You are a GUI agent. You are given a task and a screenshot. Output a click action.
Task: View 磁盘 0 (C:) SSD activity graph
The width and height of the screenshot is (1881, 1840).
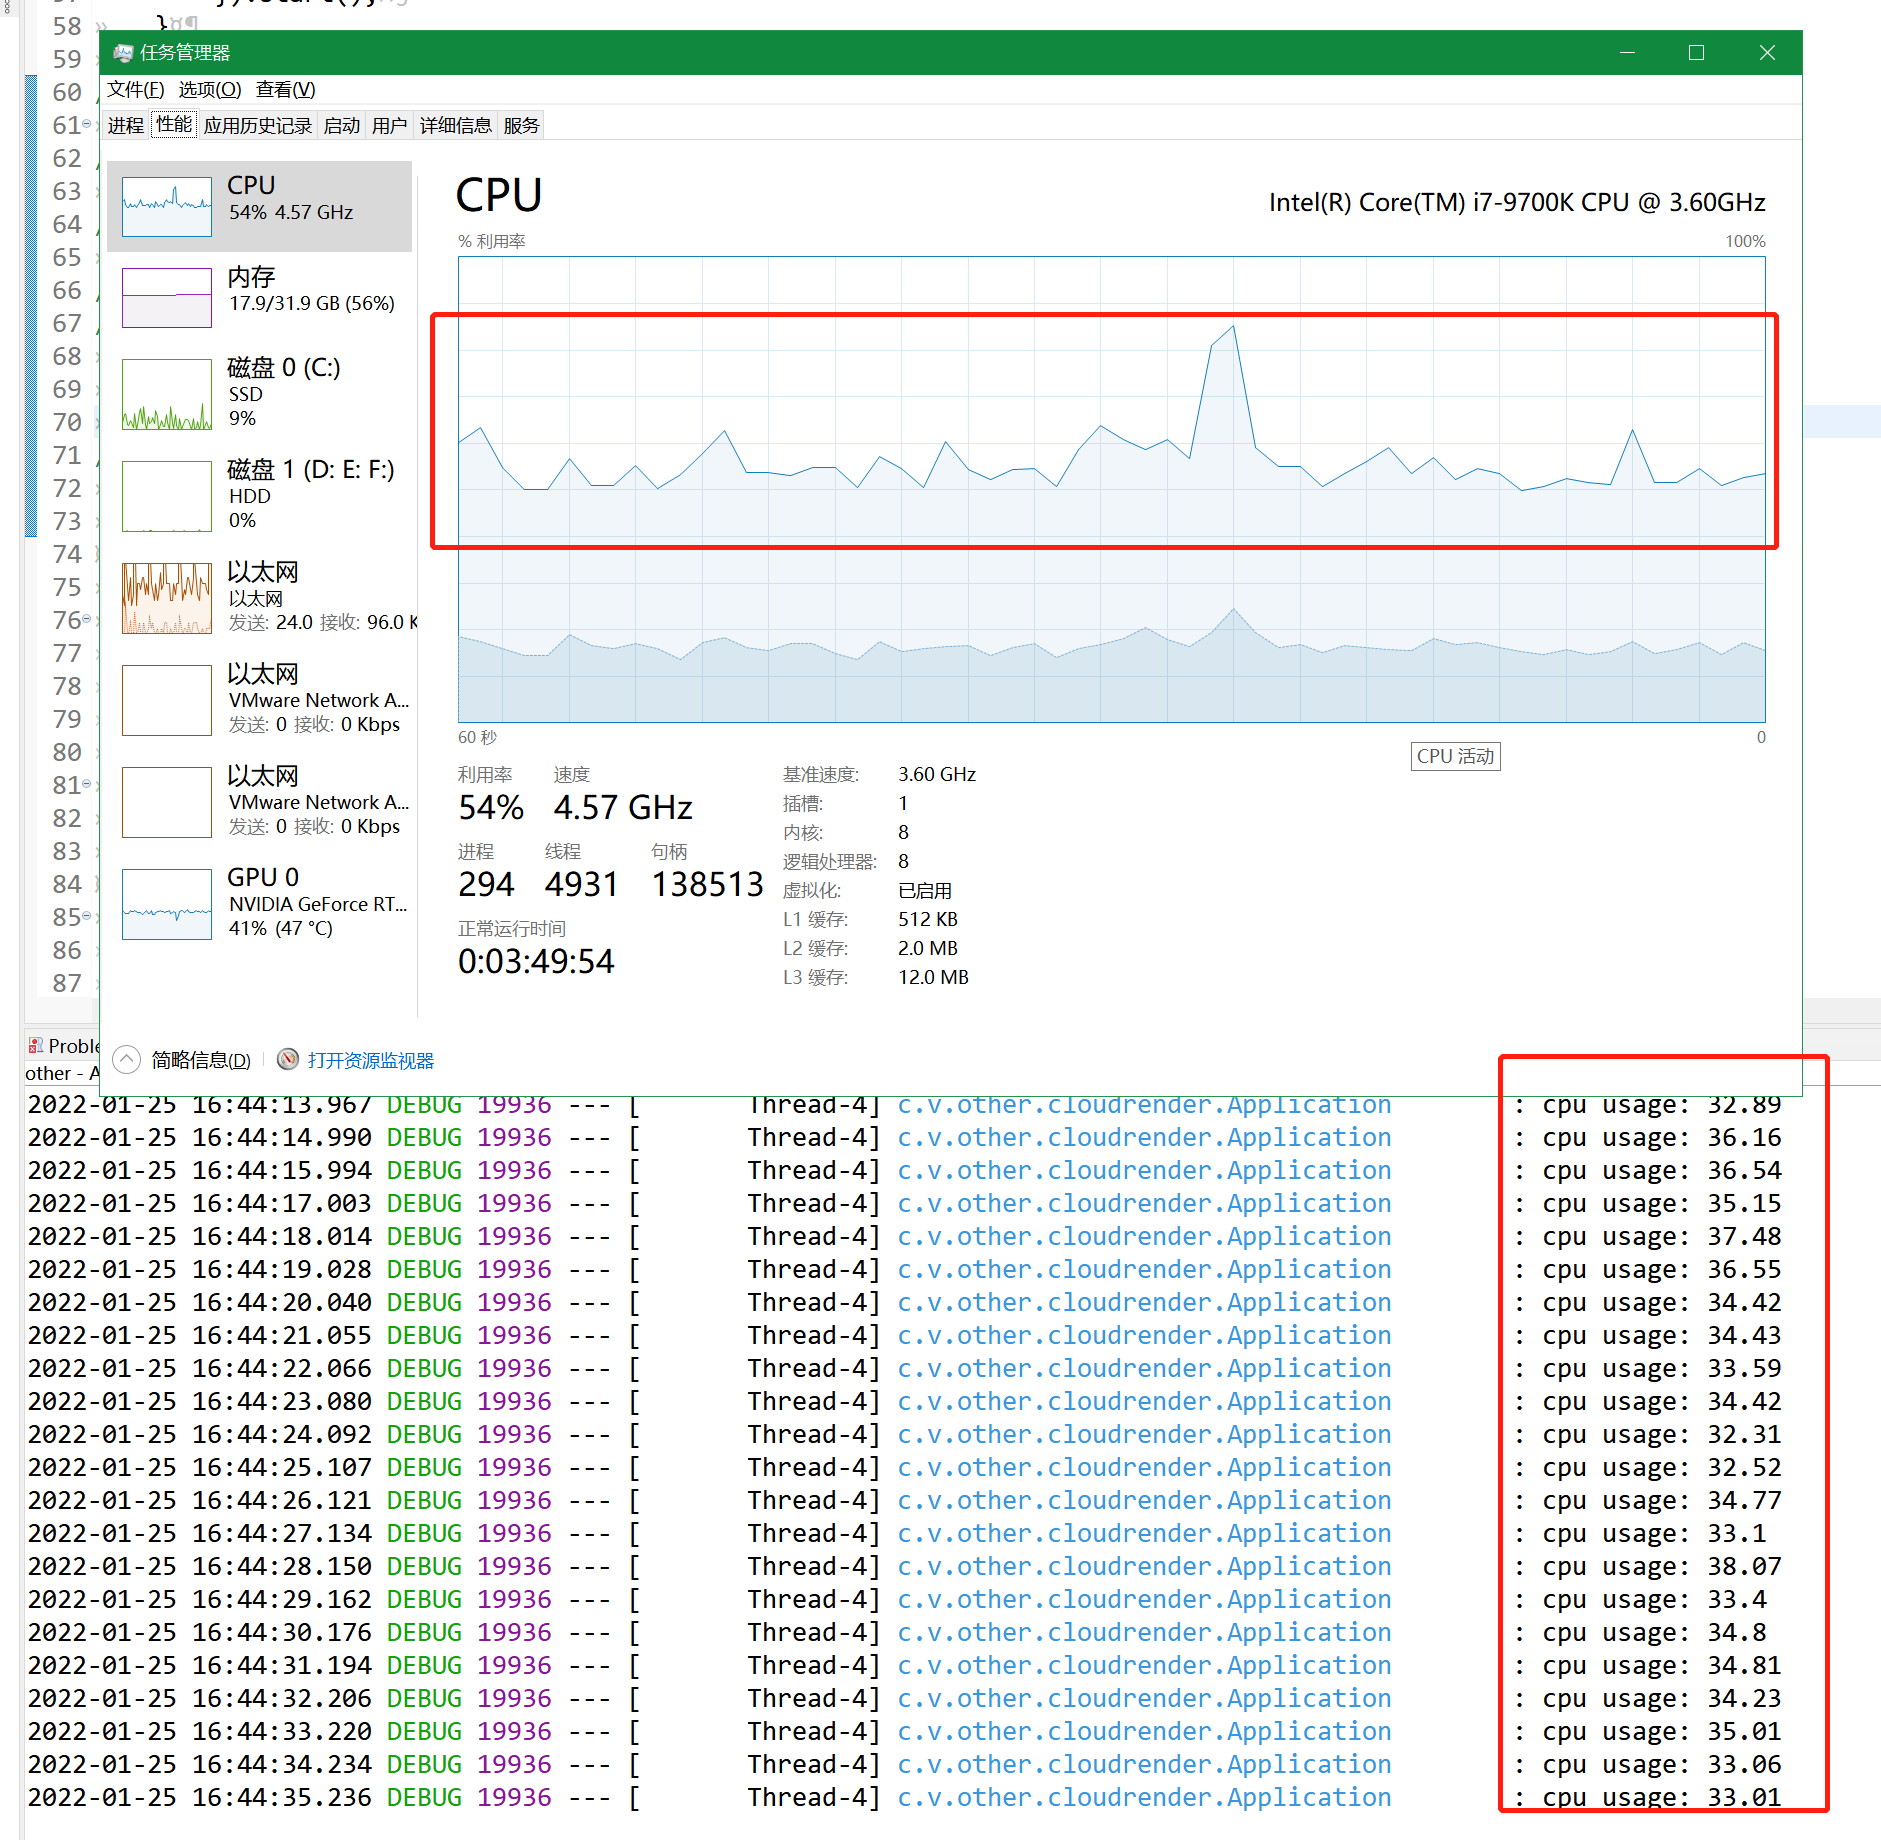(260, 393)
